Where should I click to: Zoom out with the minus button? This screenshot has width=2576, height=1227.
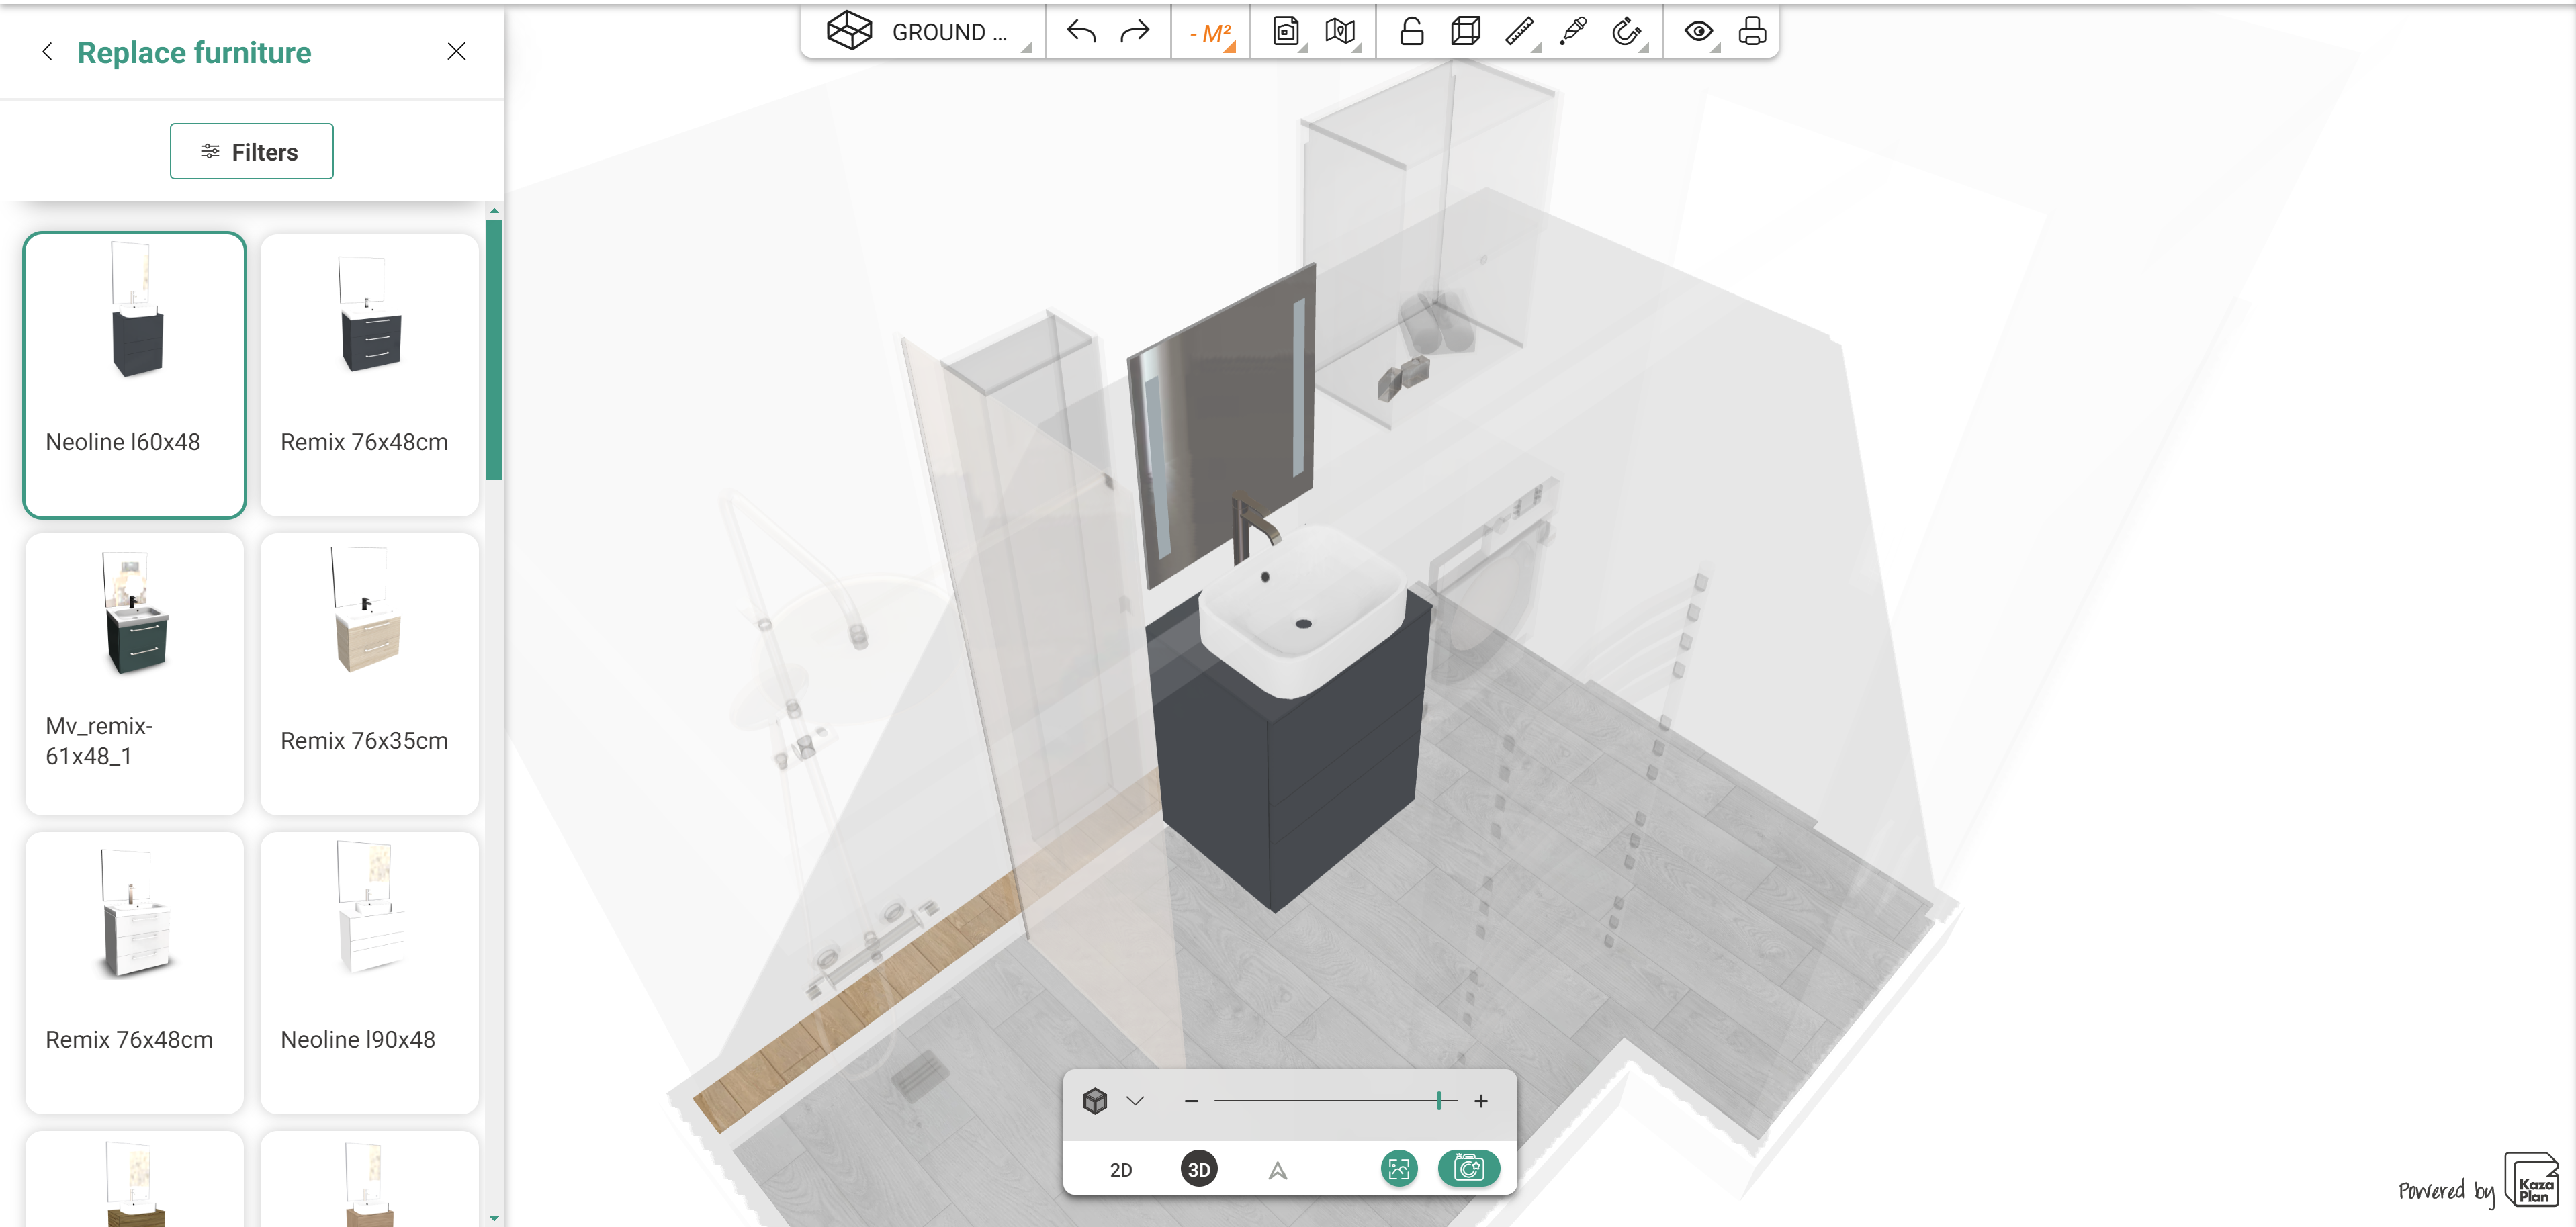1191,1101
